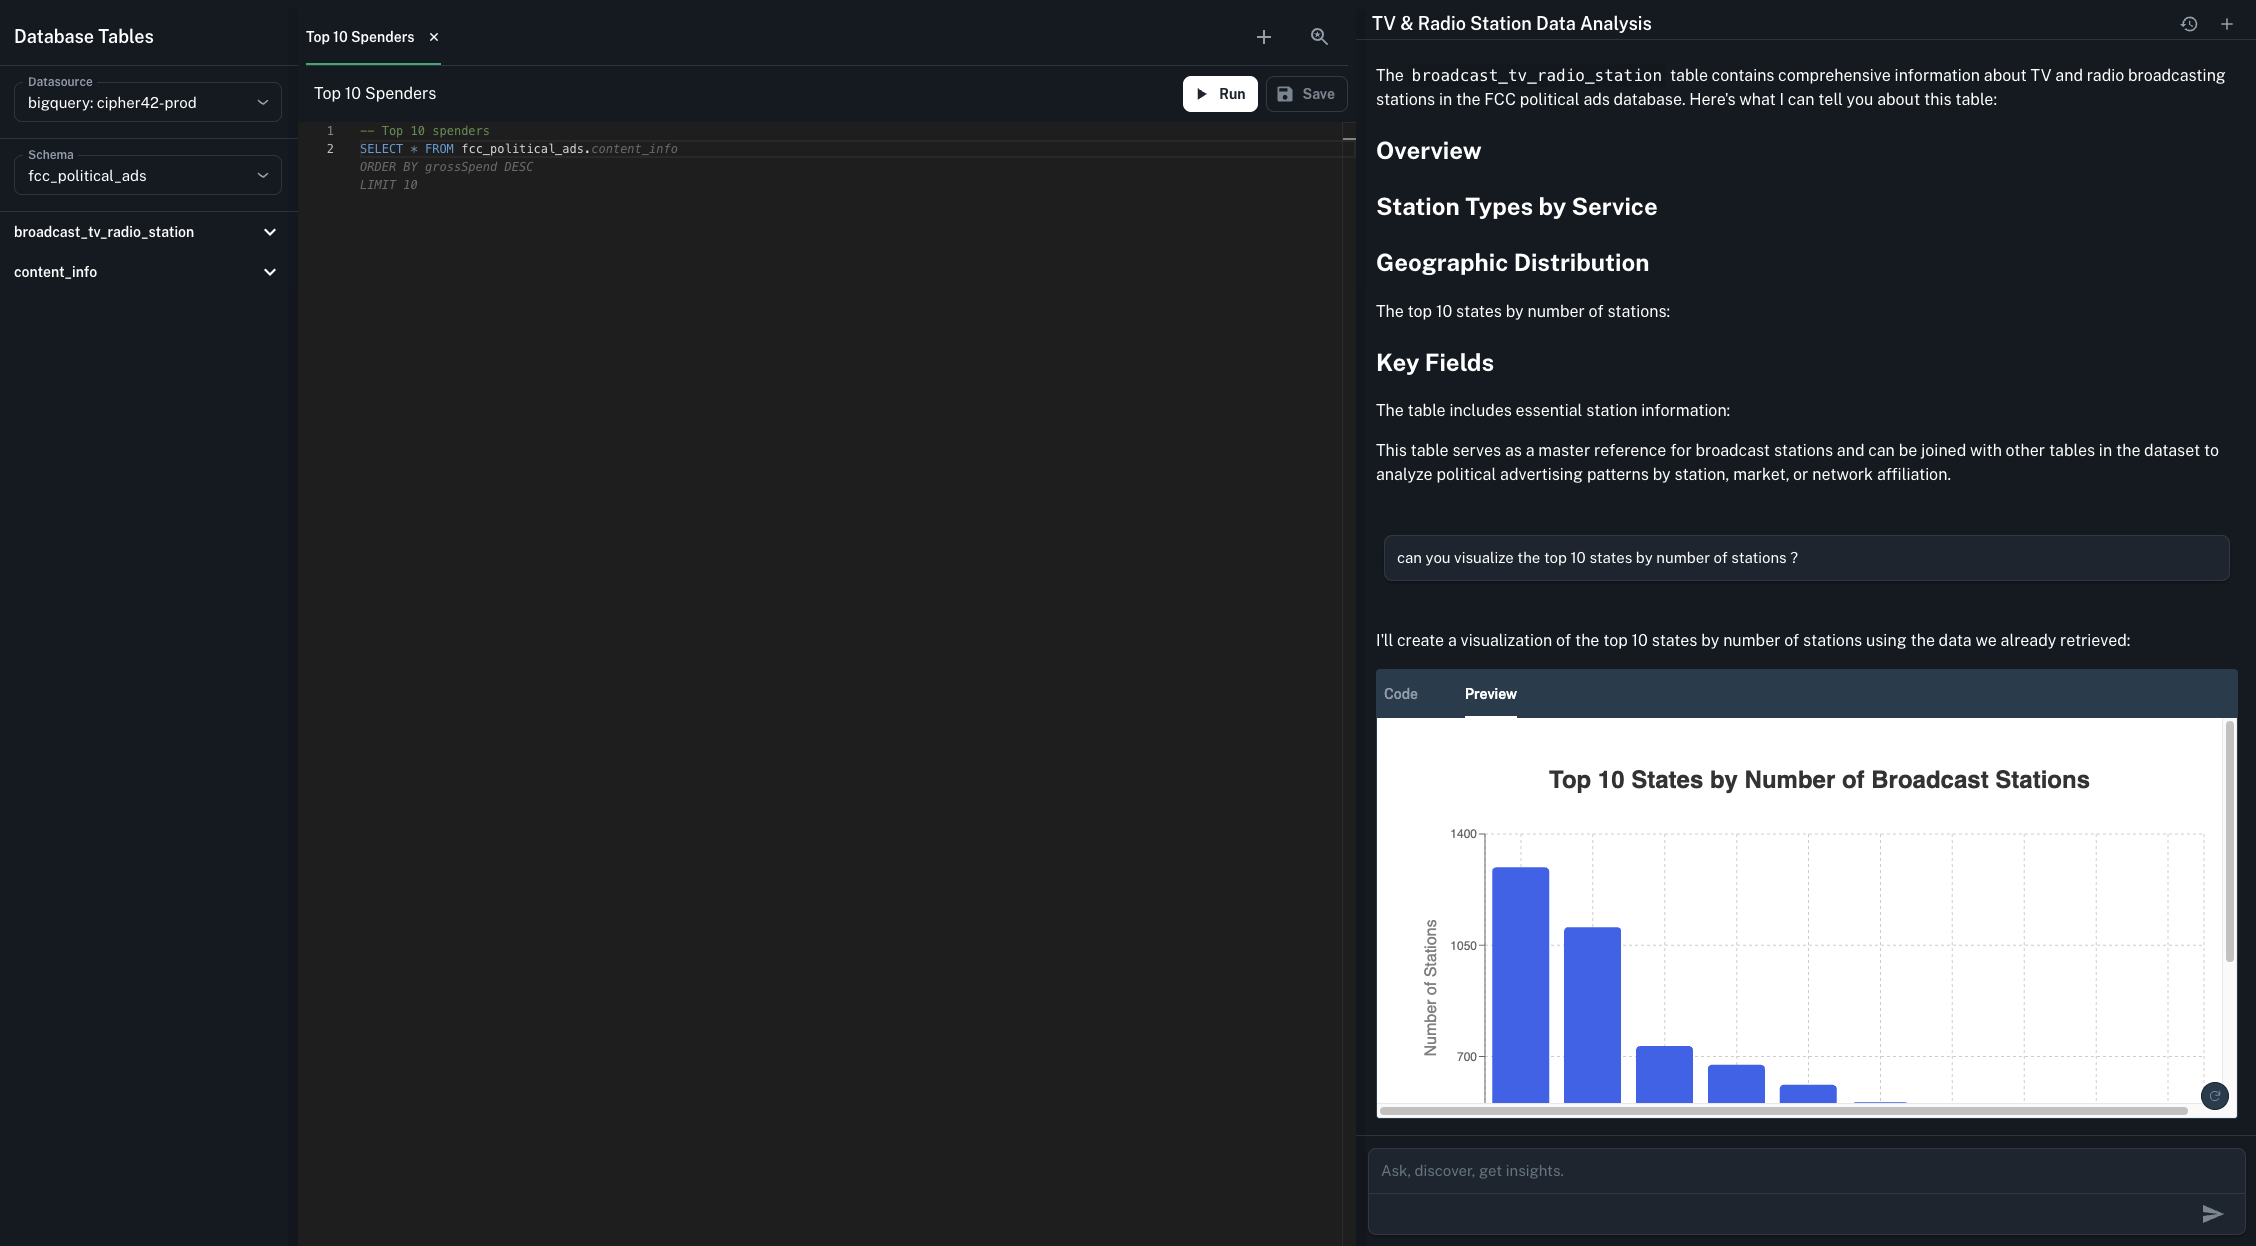Click the Save button with disk icon
Viewport: 2256px width, 1246px height.
pyautogui.click(x=1306, y=94)
